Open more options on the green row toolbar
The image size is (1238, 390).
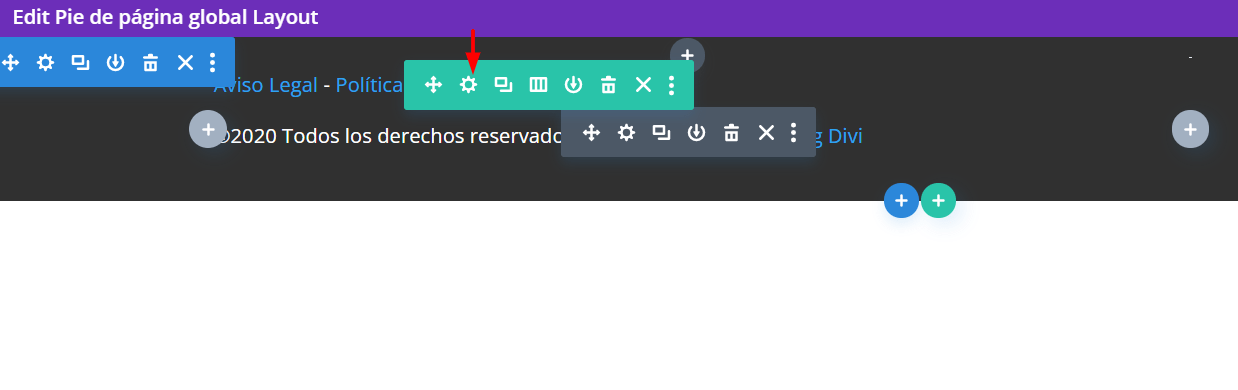671,85
